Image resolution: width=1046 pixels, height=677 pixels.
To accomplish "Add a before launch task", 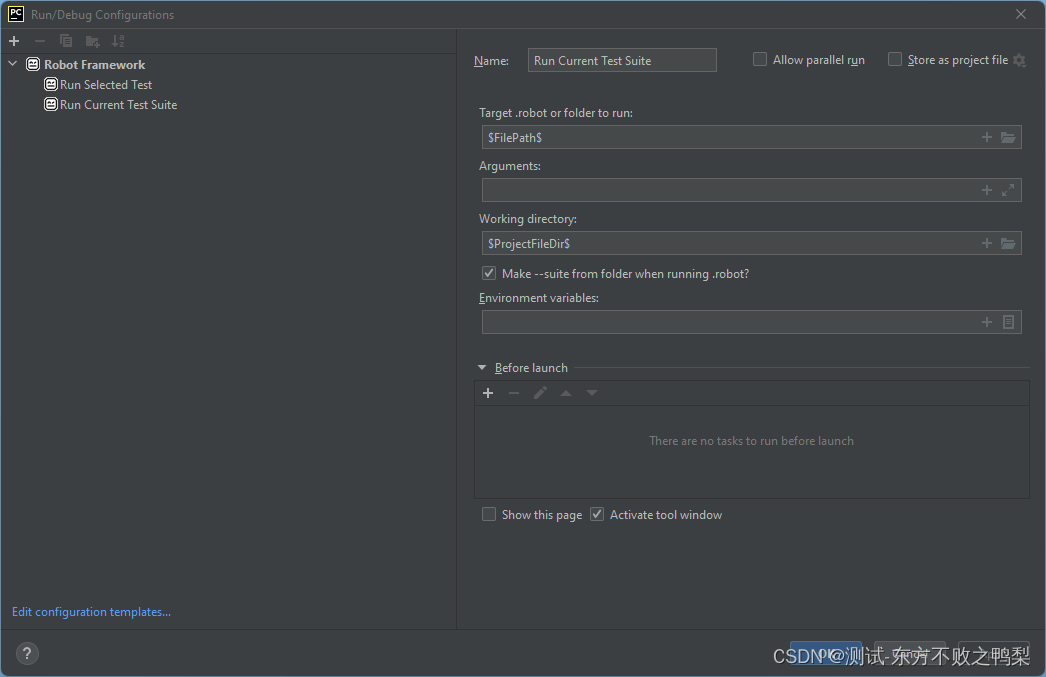I will pos(488,394).
